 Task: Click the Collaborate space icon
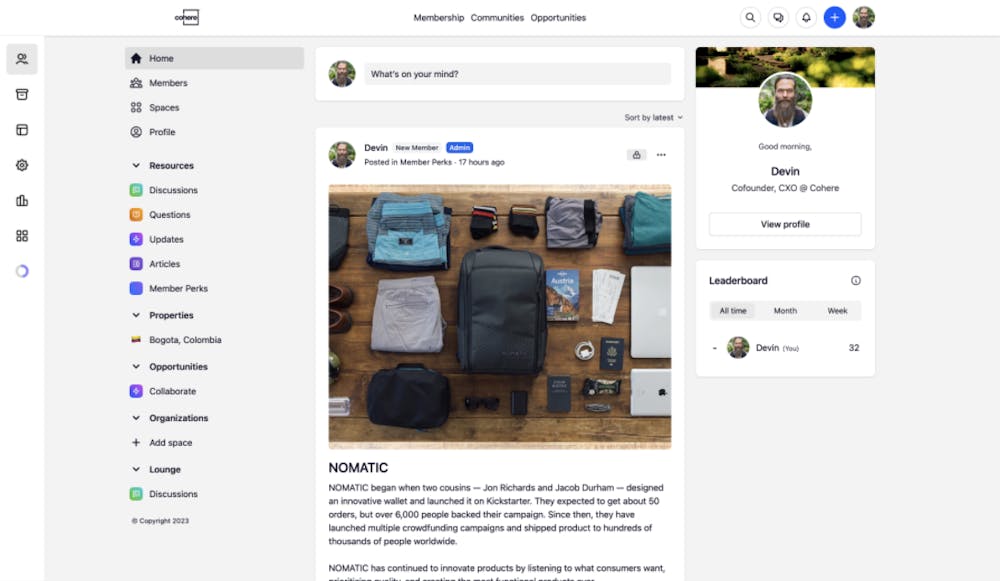(136, 391)
